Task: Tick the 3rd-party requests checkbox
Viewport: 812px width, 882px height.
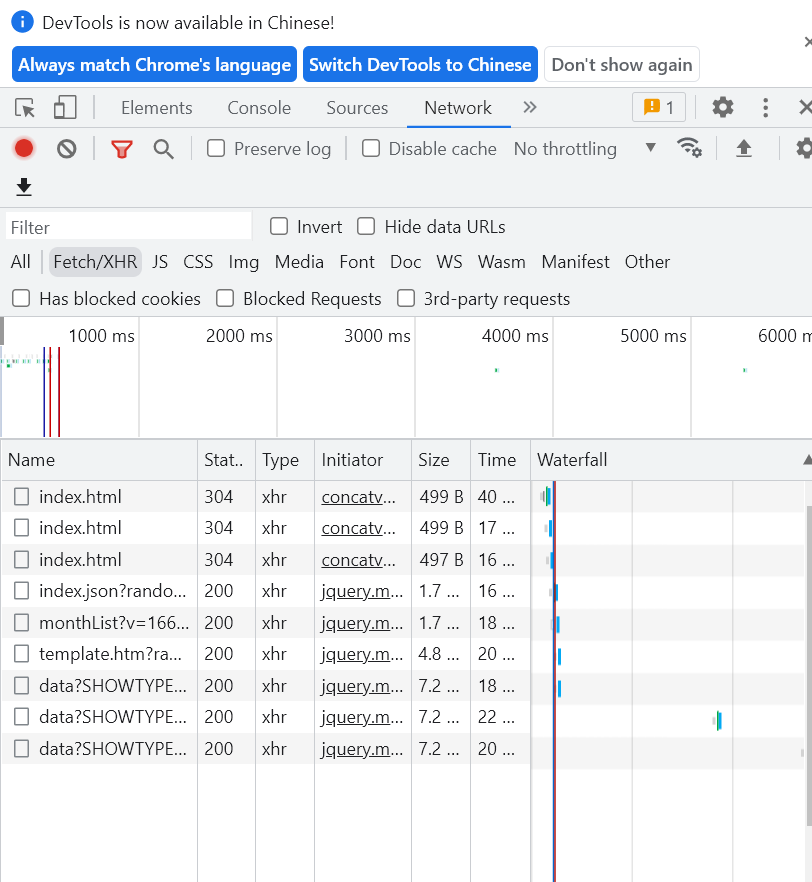Action: (x=406, y=298)
